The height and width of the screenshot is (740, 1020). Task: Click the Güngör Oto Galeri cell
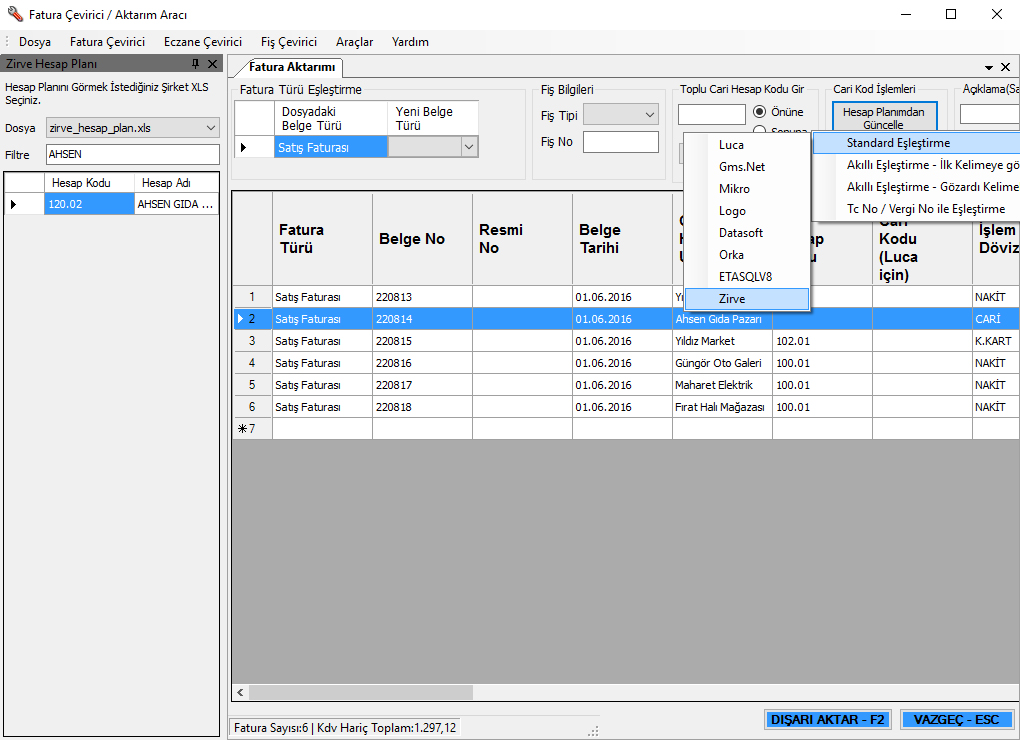[x=723, y=363]
